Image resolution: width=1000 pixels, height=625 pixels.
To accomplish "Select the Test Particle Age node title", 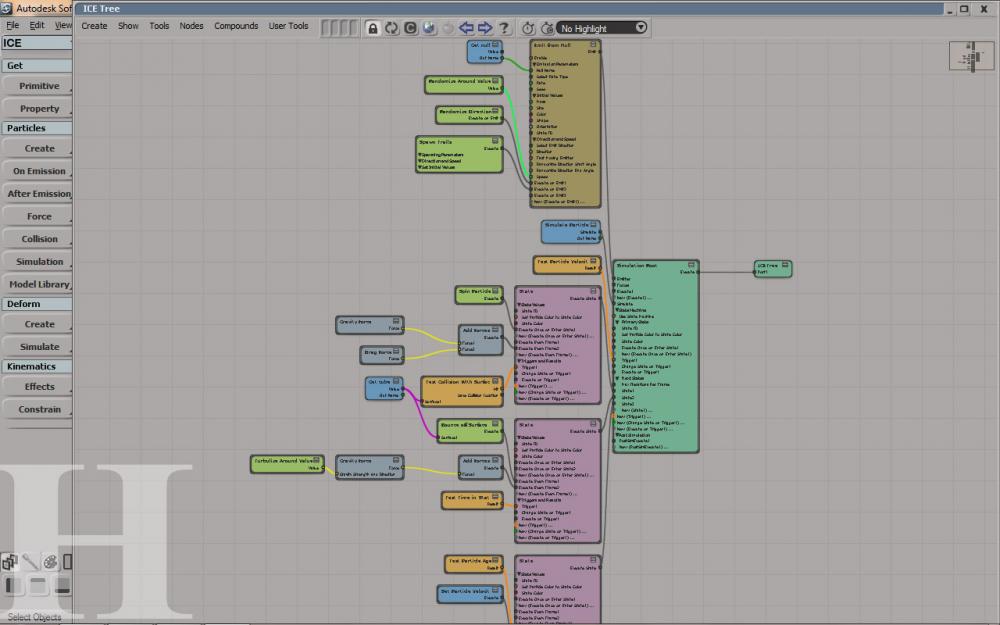I will click(470, 561).
